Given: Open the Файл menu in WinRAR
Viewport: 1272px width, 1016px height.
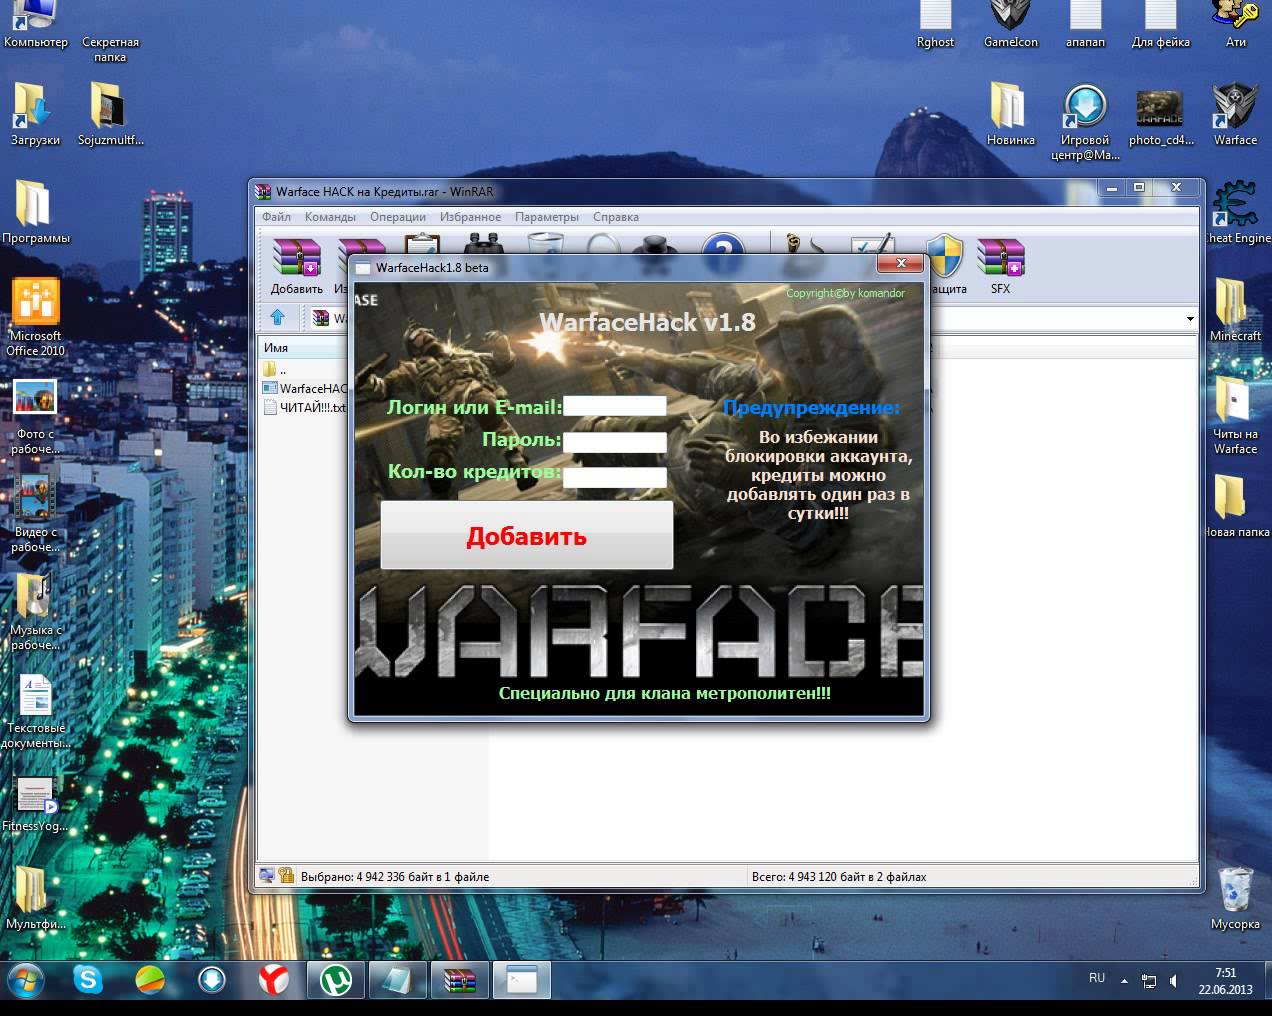Looking at the screenshot, I should 276,217.
